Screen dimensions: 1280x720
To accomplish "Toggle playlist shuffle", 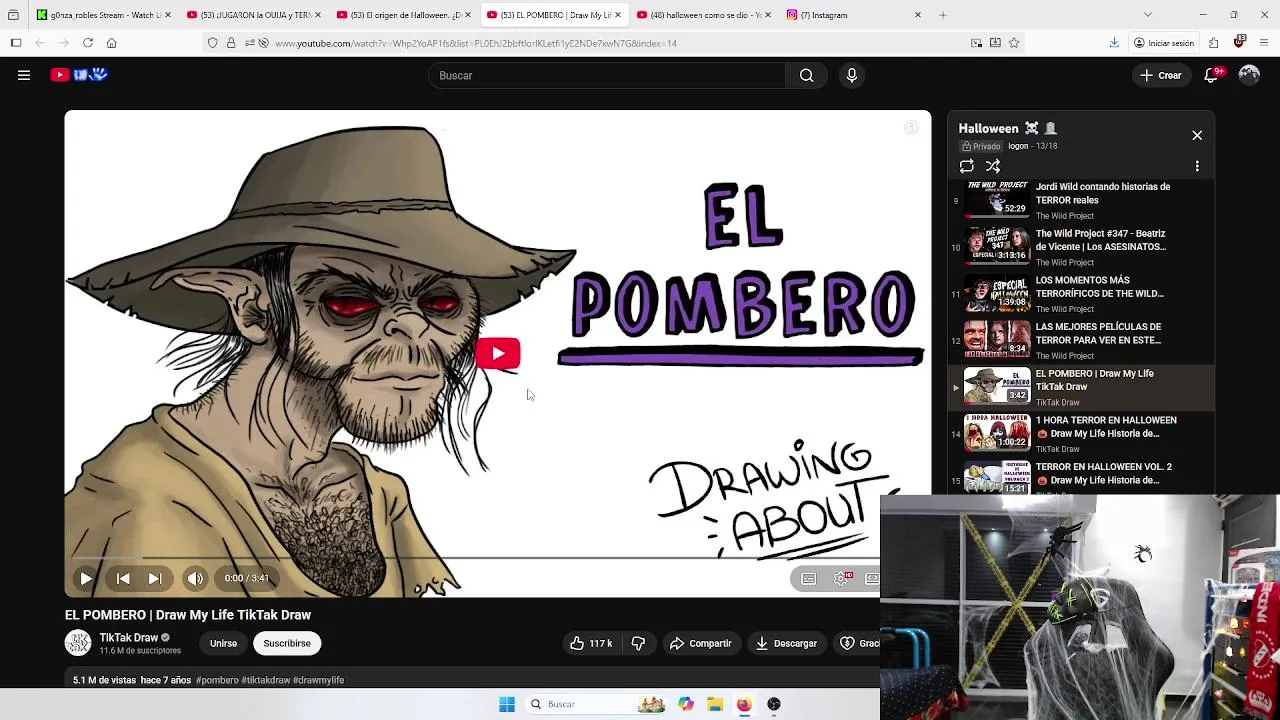I will 993,166.
